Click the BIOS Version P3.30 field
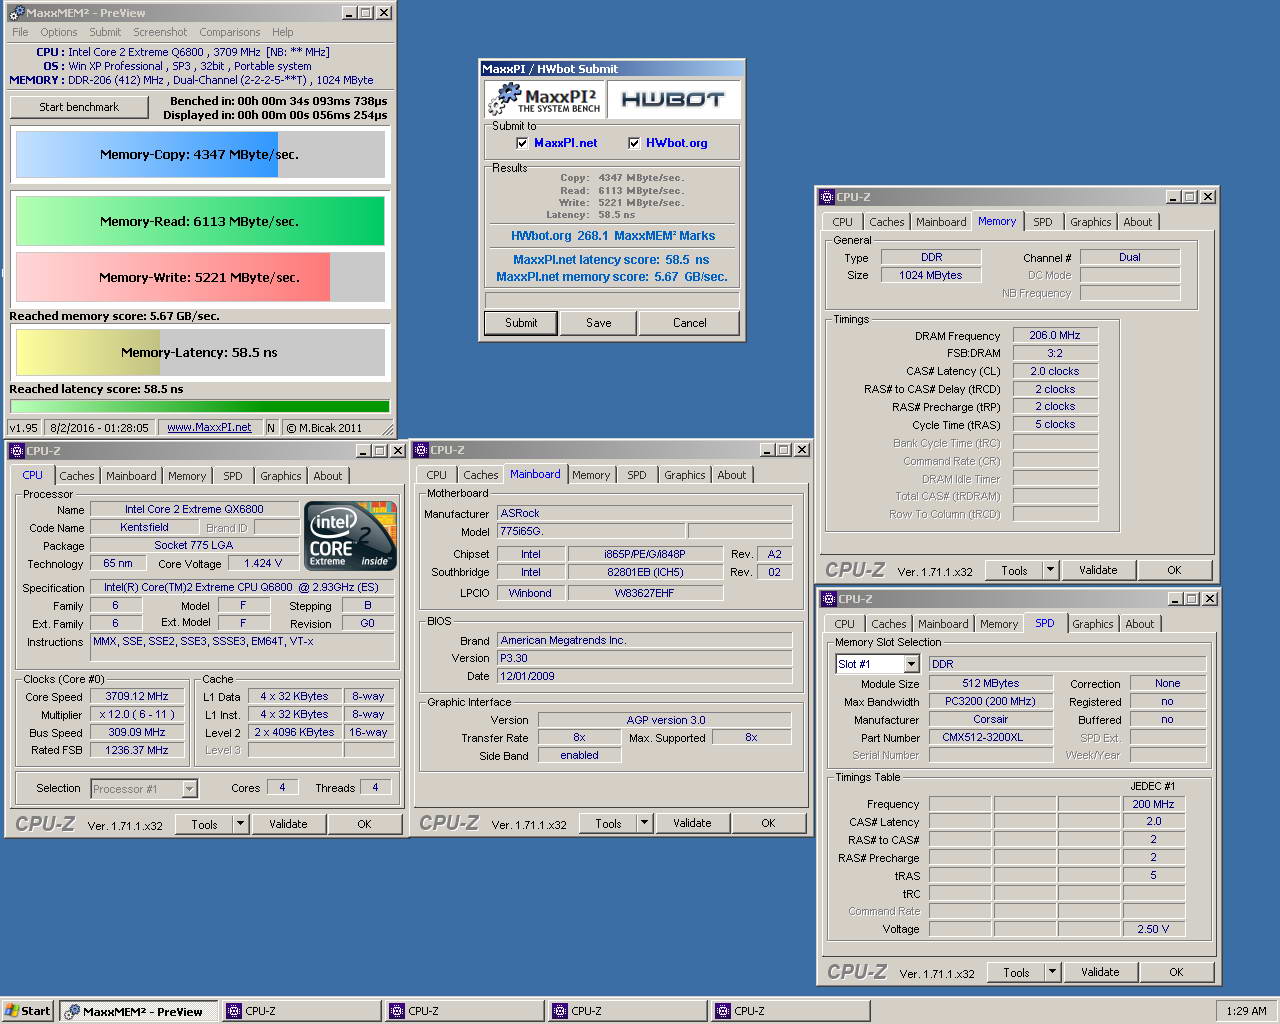 (x=644, y=658)
